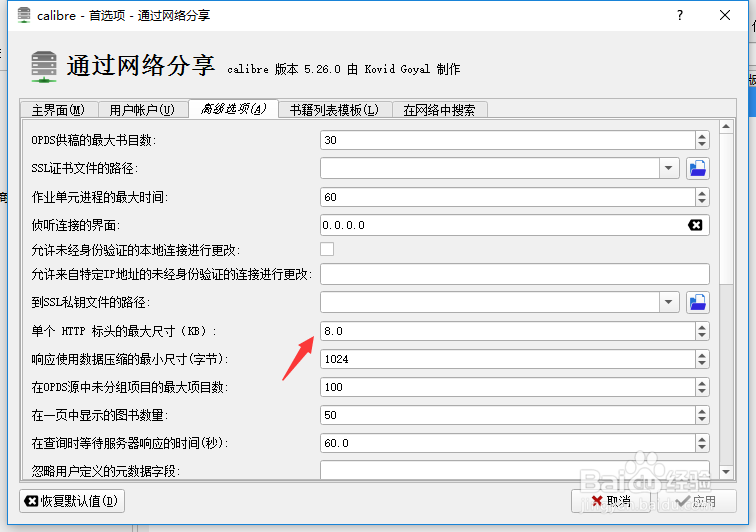
Task: Close the preferences dialog window
Action: pyautogui.click(x=725, y=15)
